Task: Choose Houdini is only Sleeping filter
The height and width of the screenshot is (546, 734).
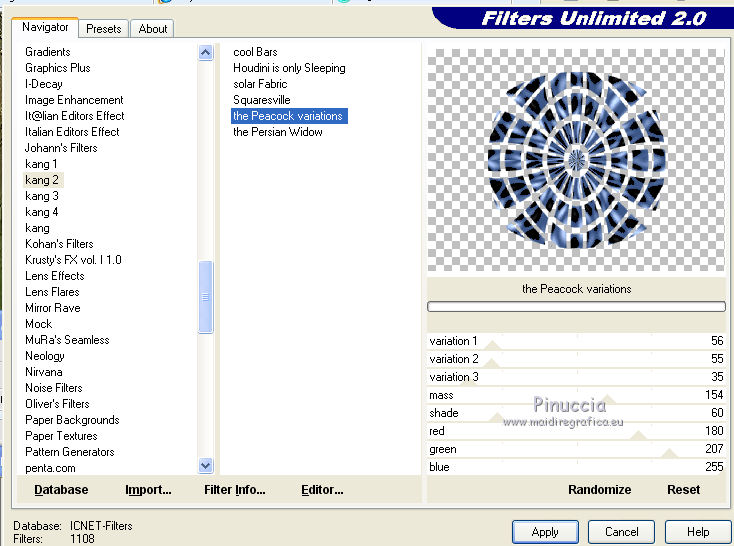Action: [x=289, y=68]
